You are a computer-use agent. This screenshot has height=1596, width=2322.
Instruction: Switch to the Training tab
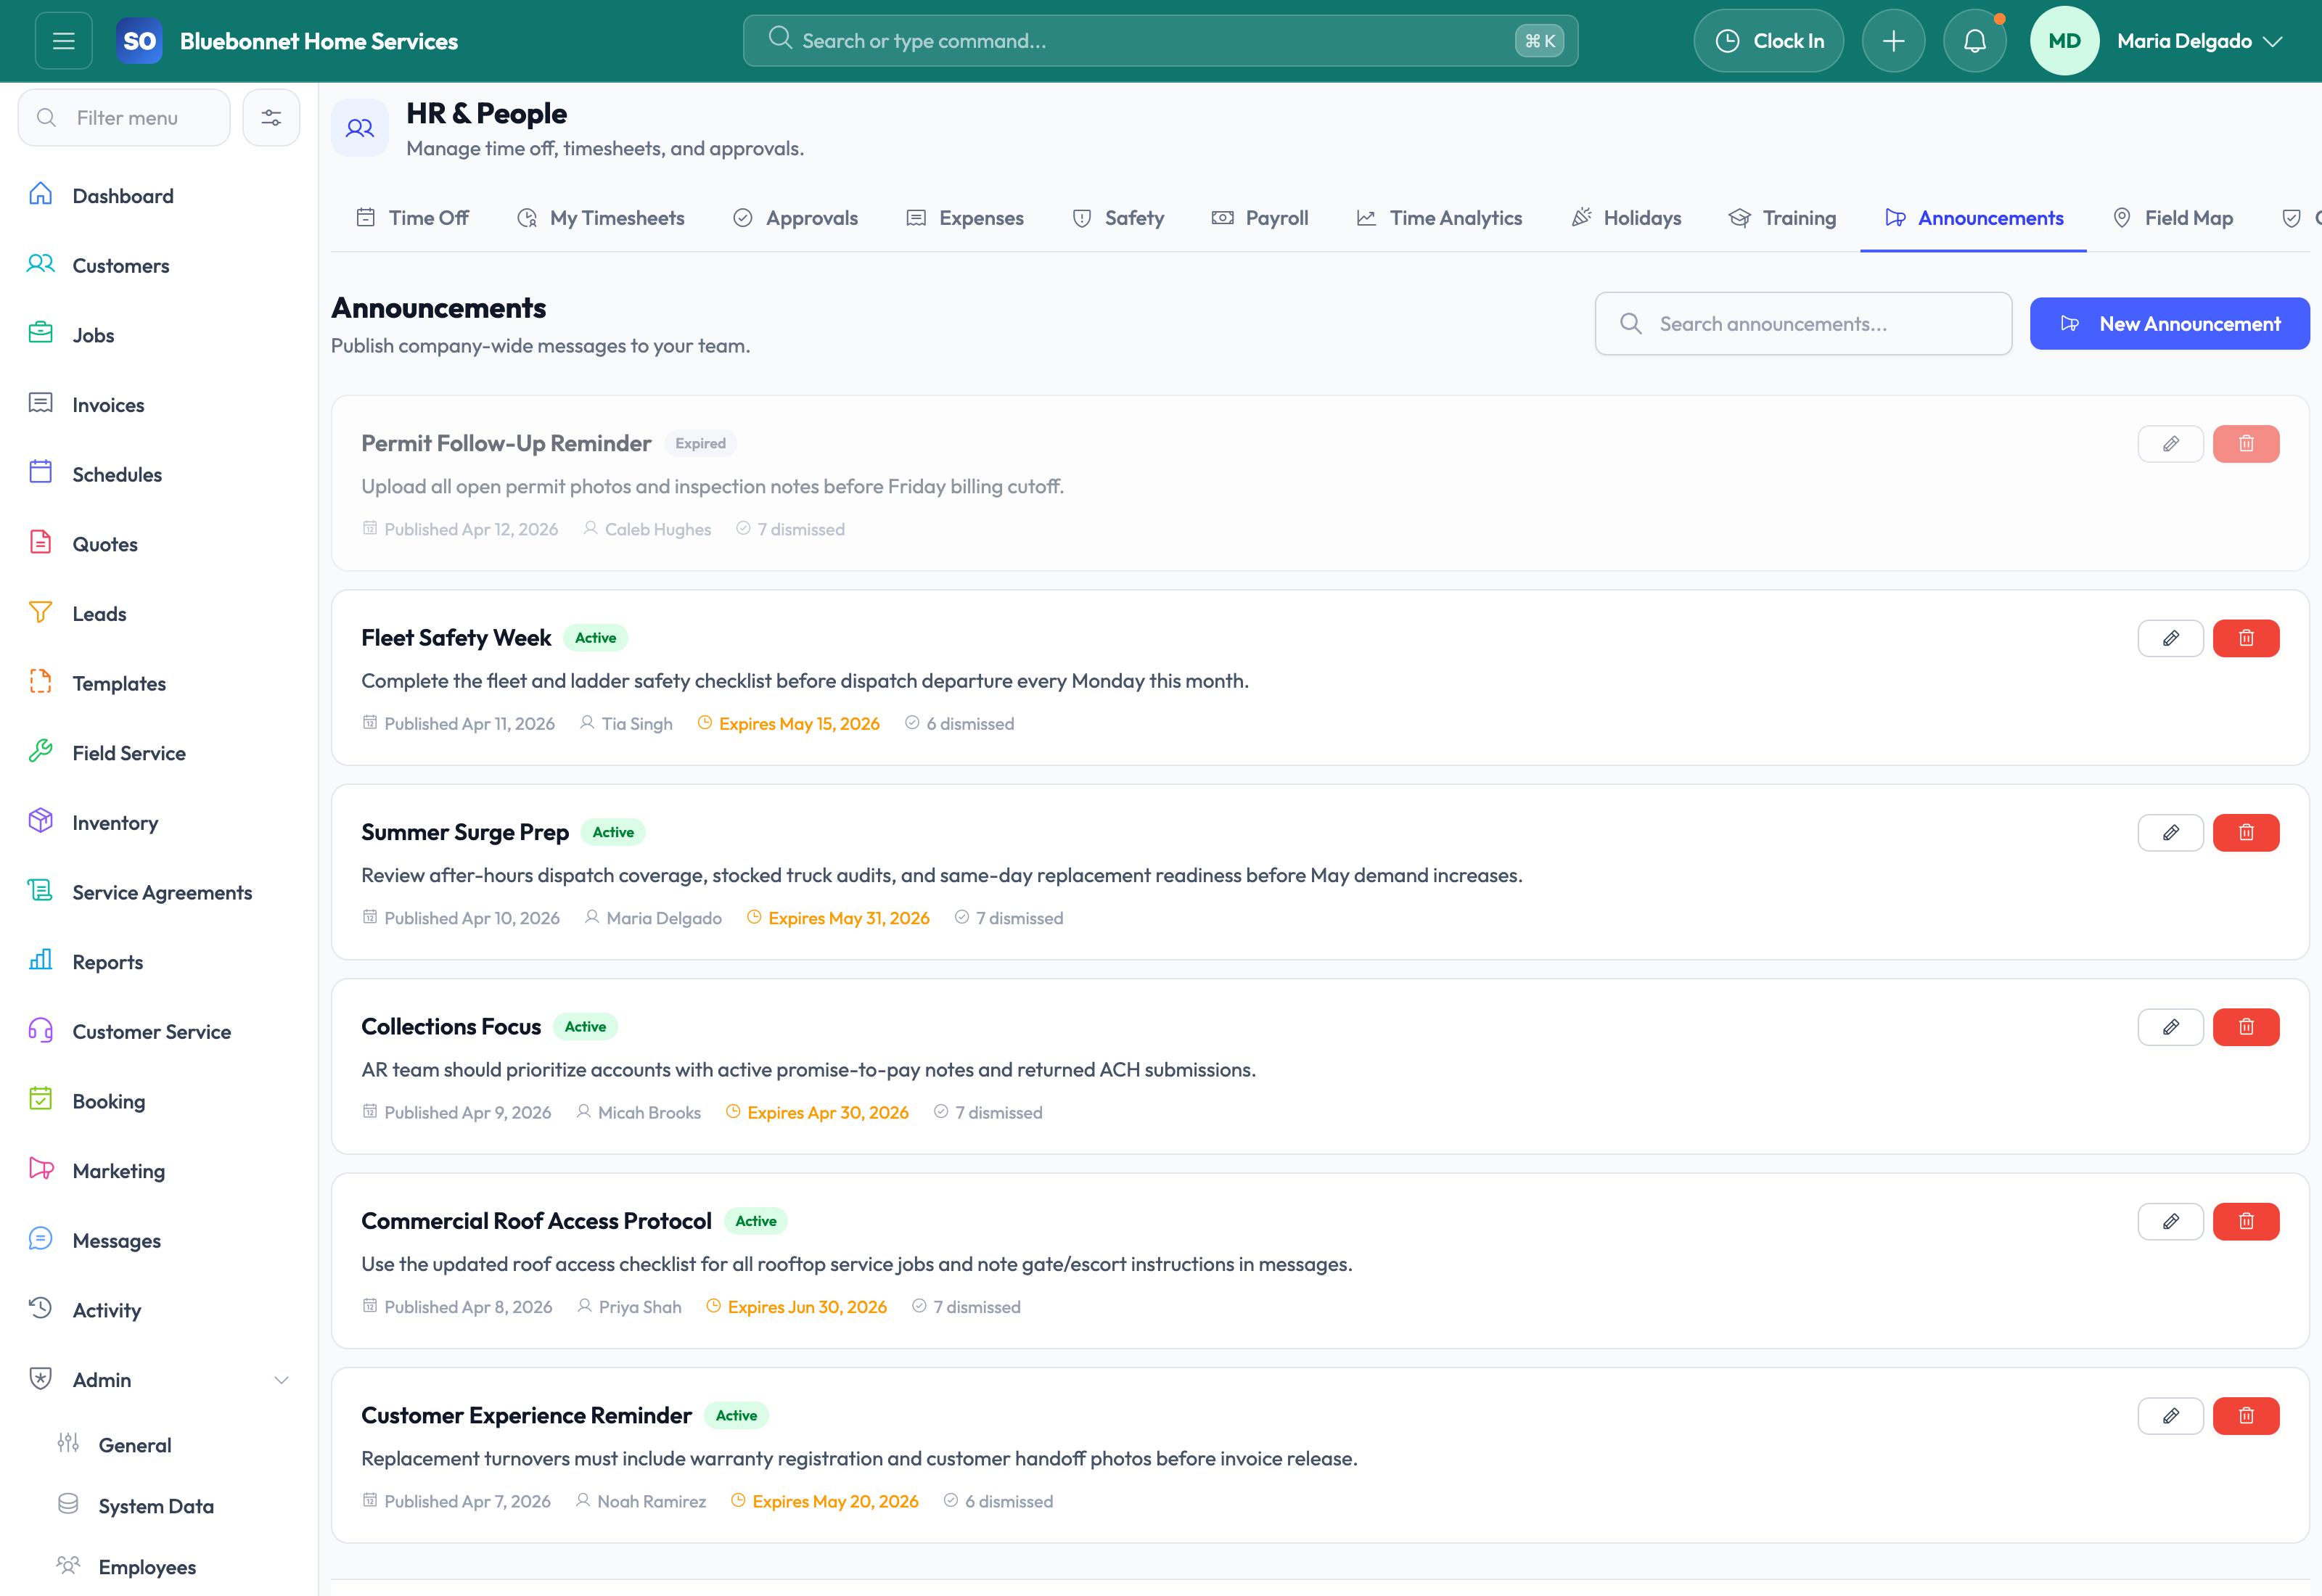(1782, 218)
